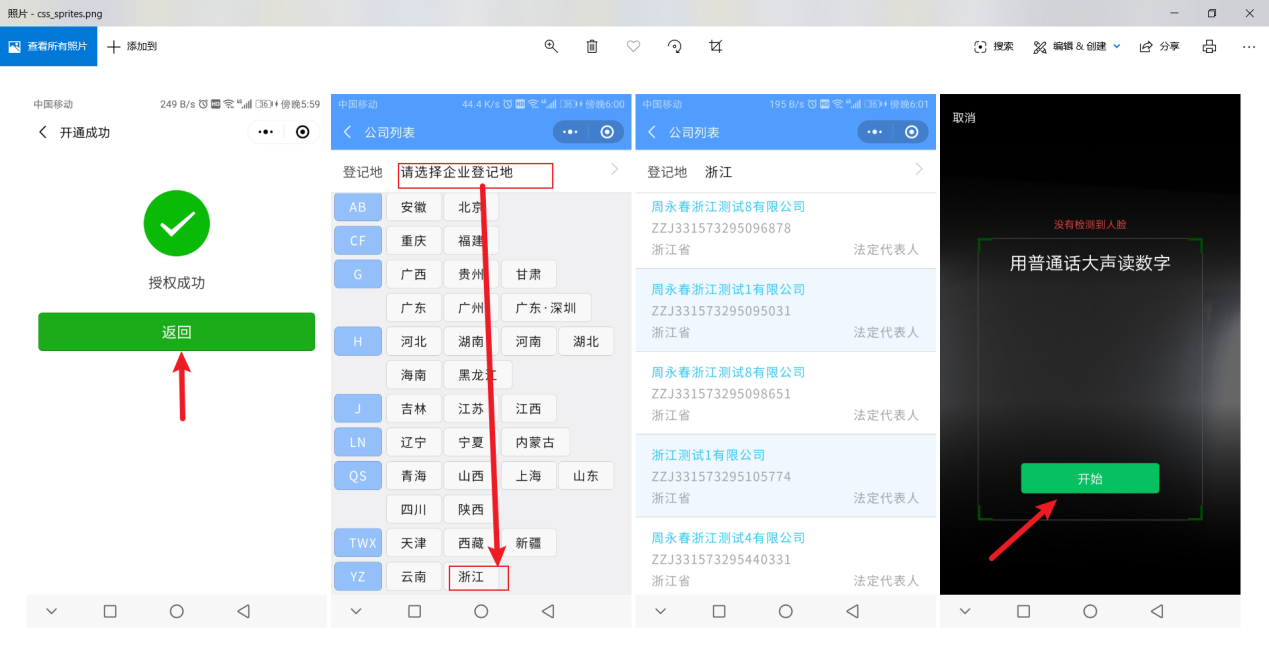This screenshot has width=1269, height=655.
Task: Jump to AB letter index
Action: click(358, 207)
